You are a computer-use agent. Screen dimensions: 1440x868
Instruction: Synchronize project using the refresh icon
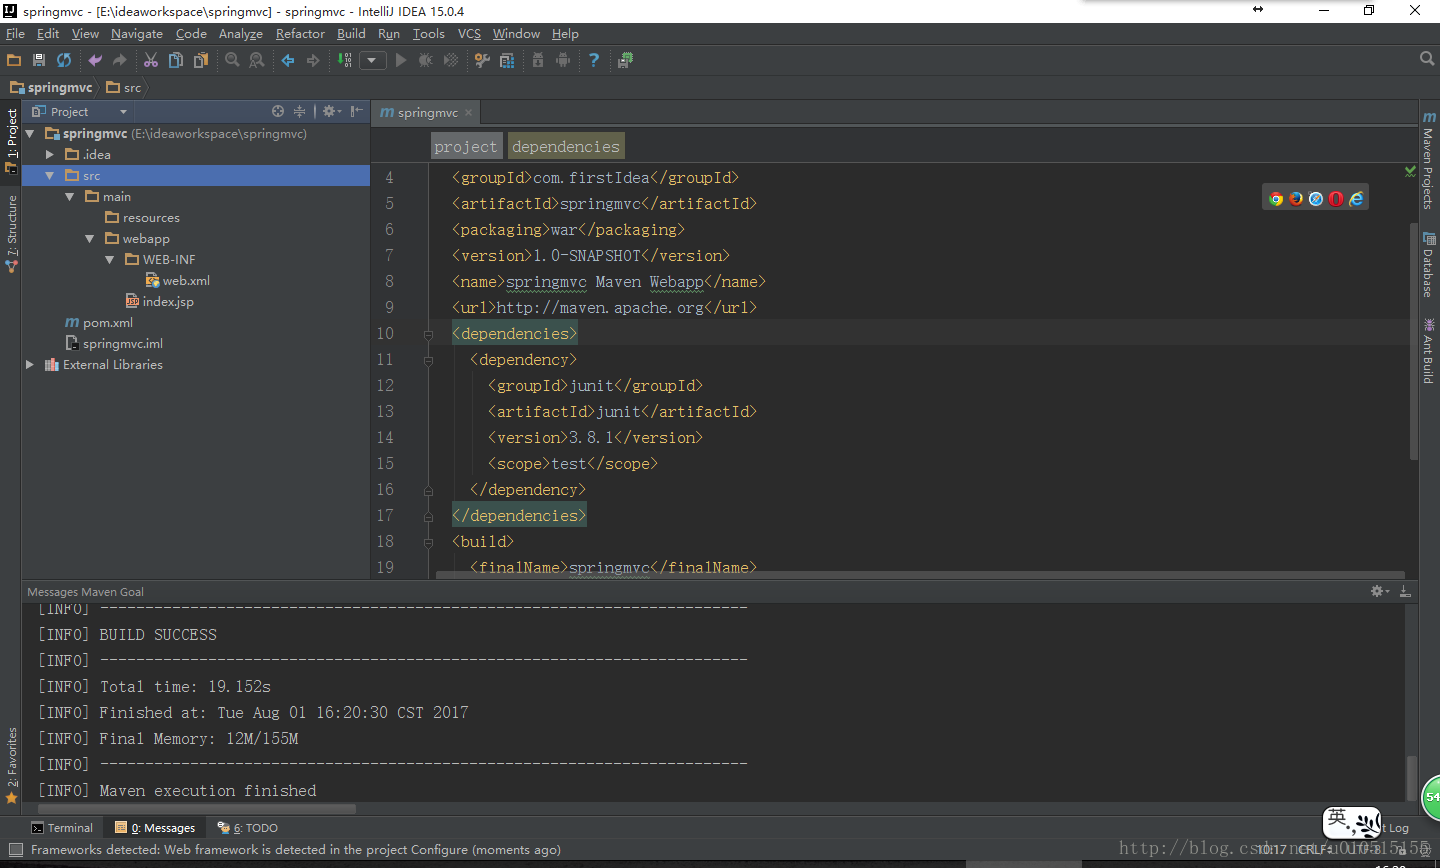[x=64, y=60]
